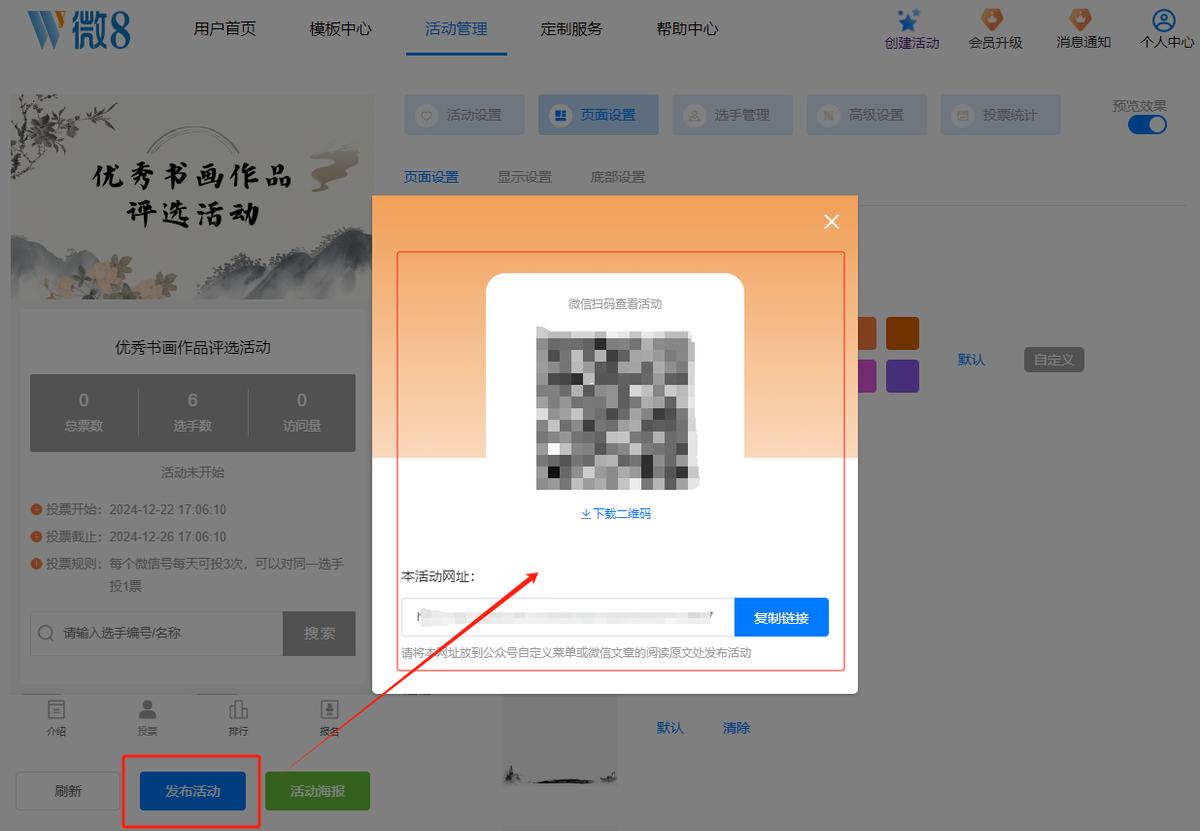Pick the dark brown color swatch
The height and width of the screenshot is (831, 1200).
tap(902, 333)
